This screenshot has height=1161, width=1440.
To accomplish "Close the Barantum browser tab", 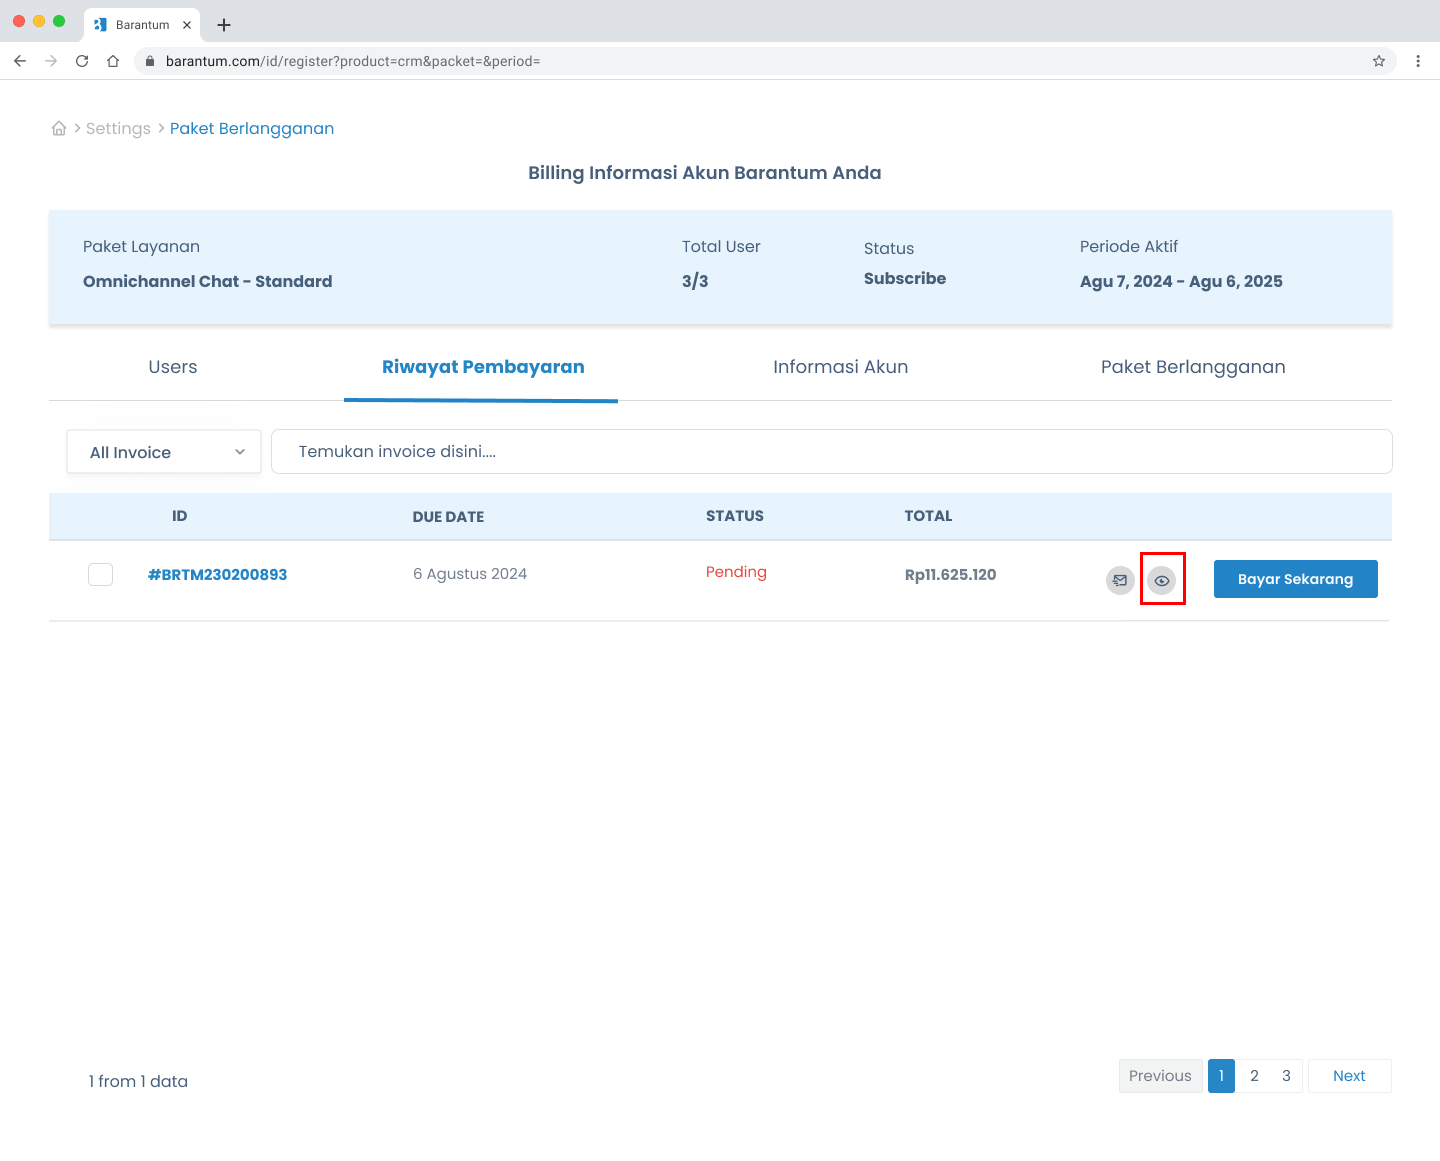I will (187, 25).
